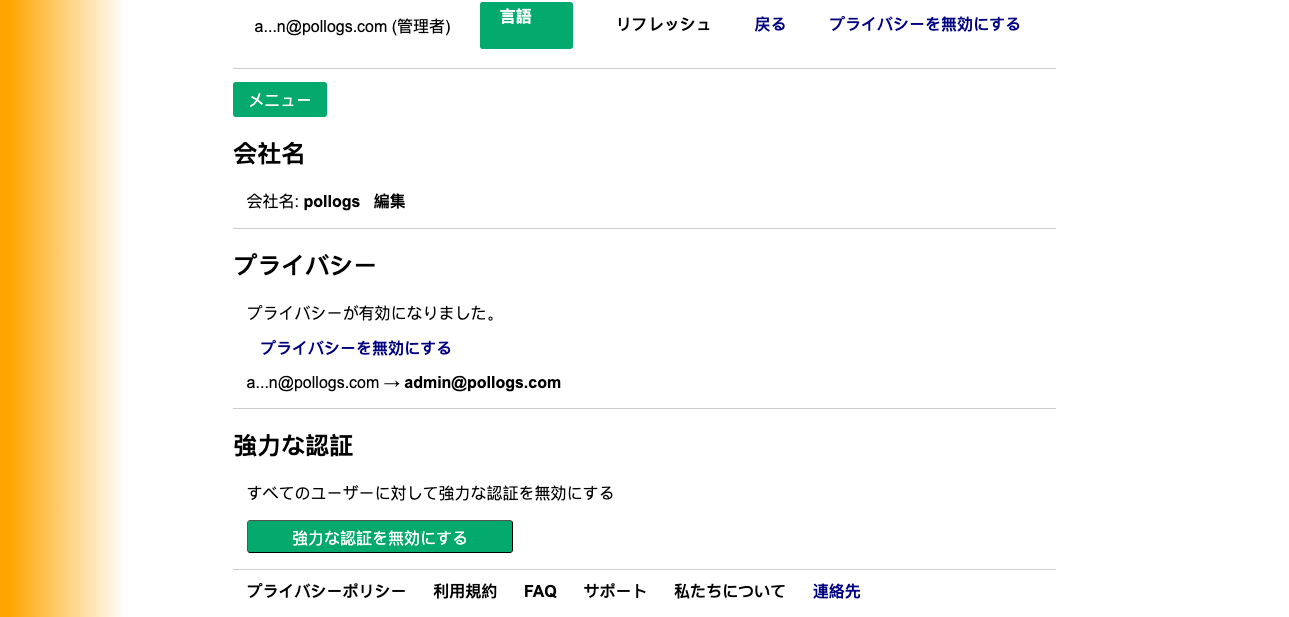Disable strong authentication for all users
The image size is (1289, 617).
[x=379, y=536]
